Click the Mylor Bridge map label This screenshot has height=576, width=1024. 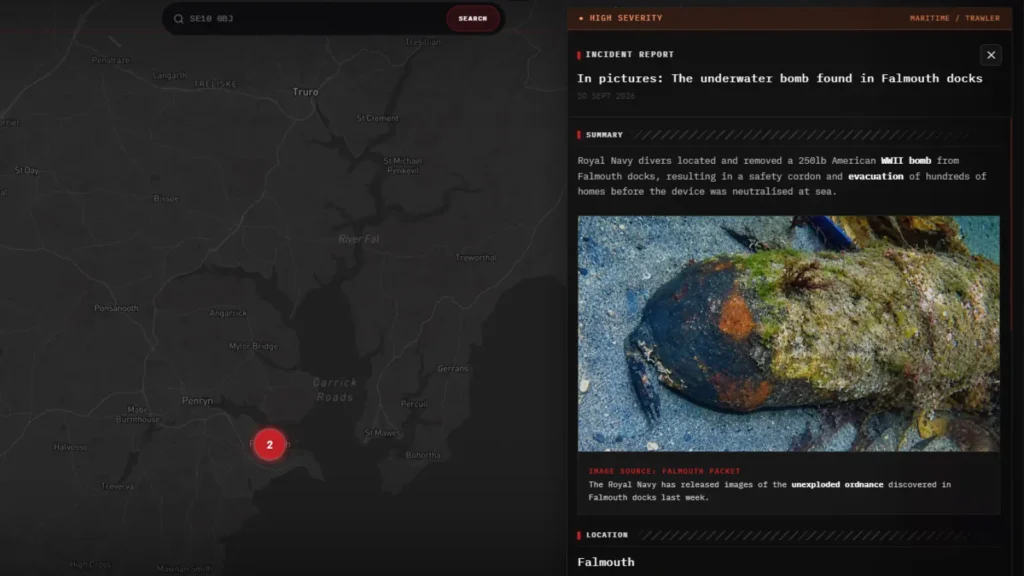coord(253,346)
